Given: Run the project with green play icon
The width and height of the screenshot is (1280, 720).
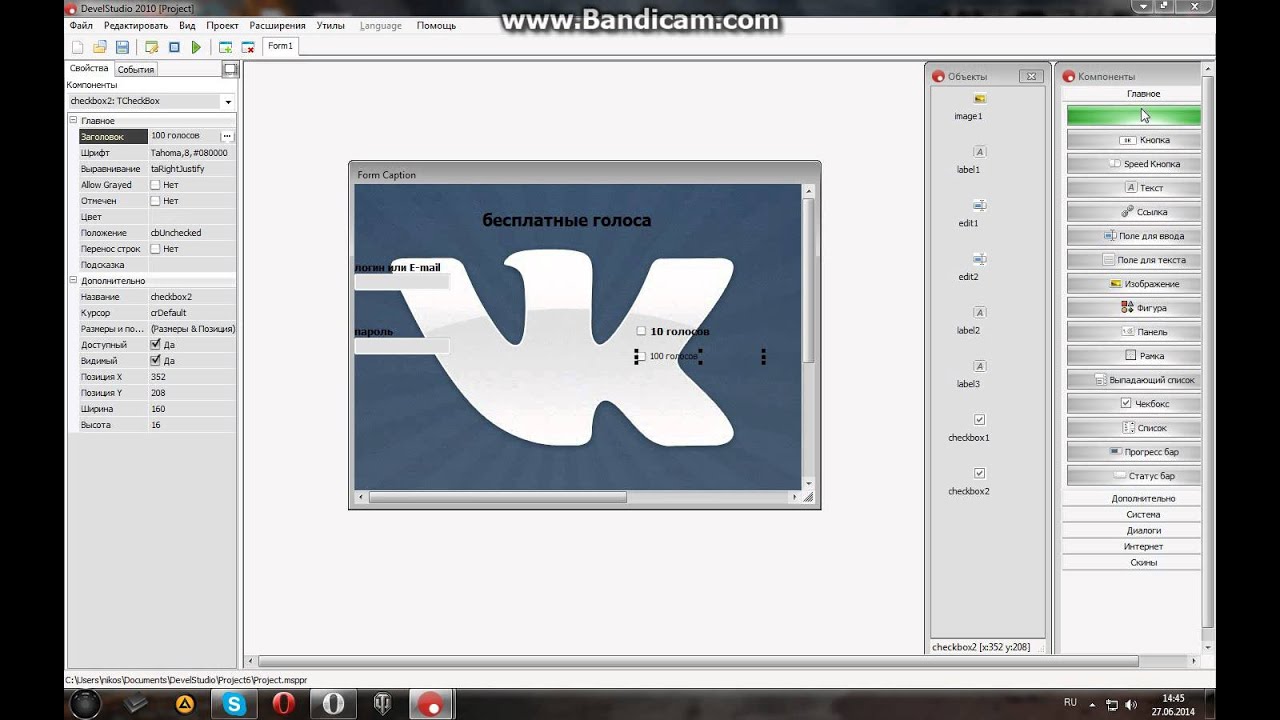Looking at the screenshot, I should tap(196, 47).
